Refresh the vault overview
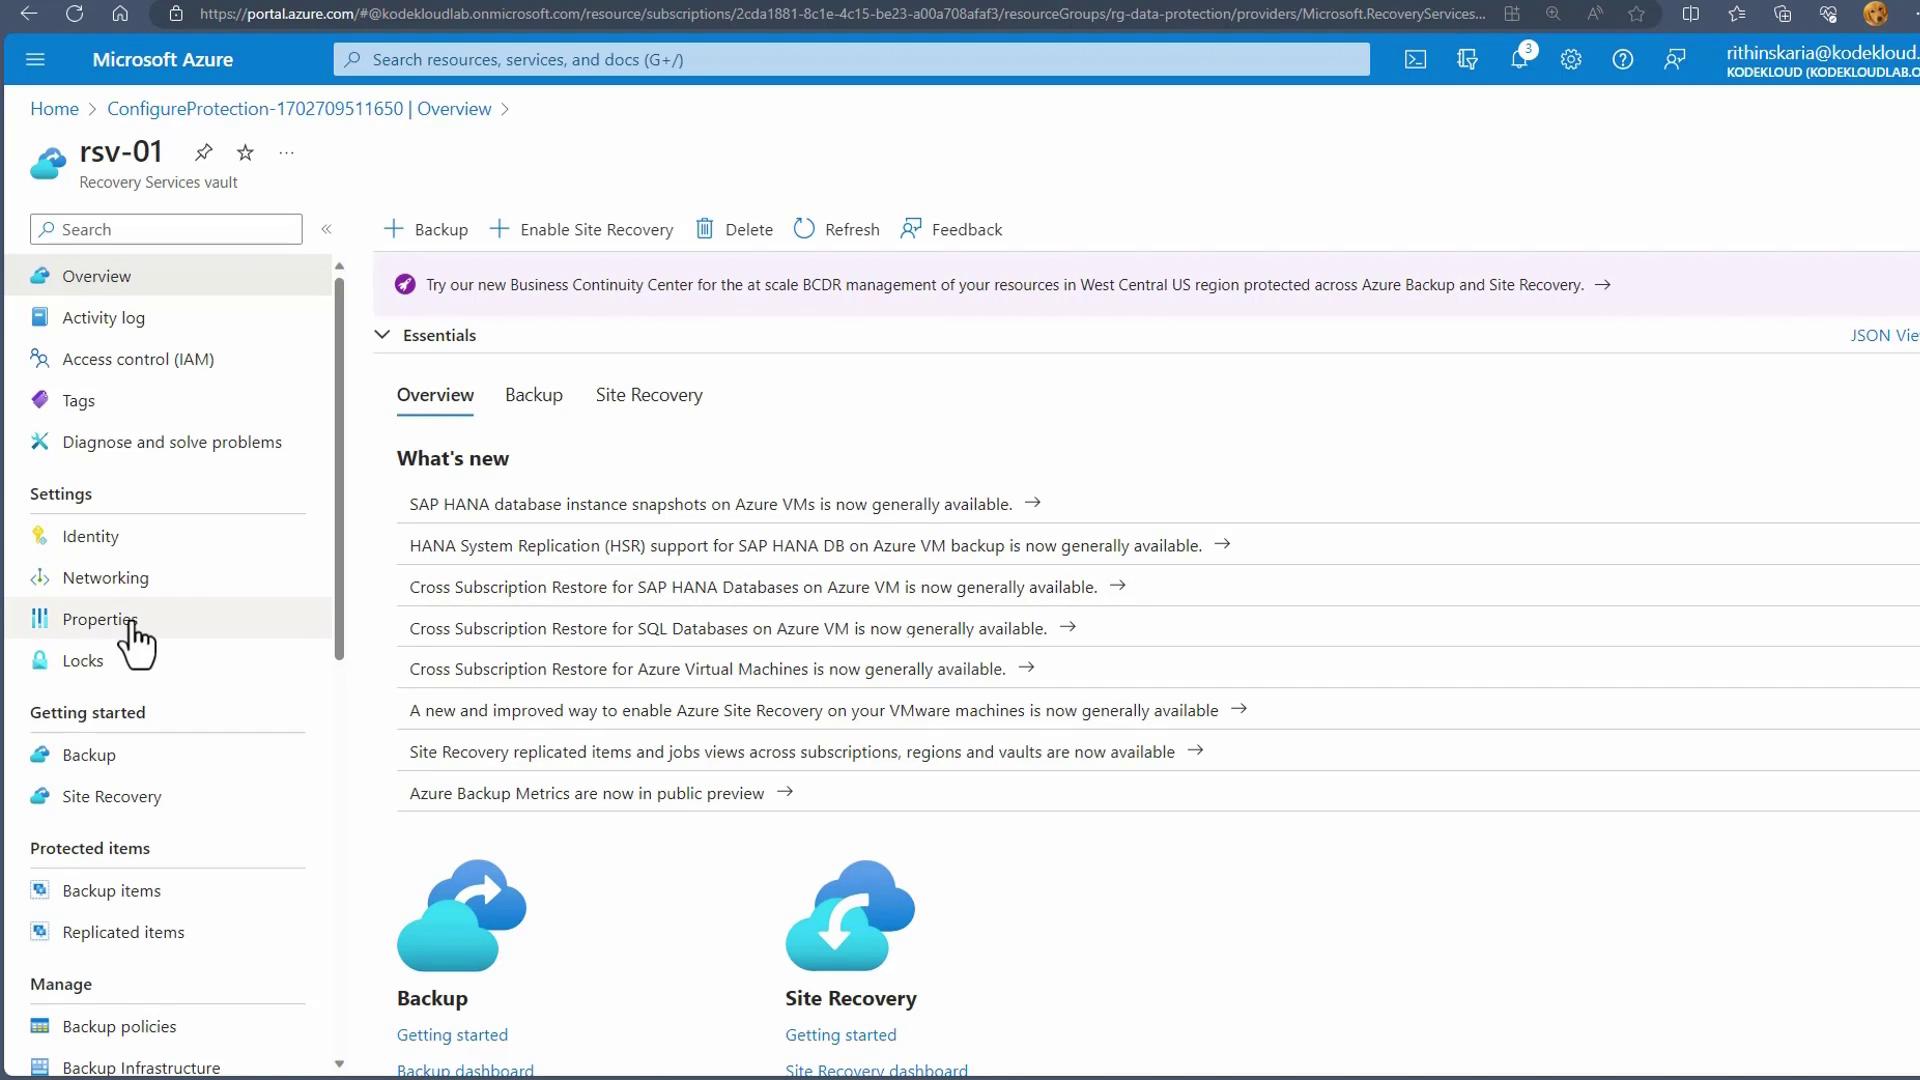 836,229
